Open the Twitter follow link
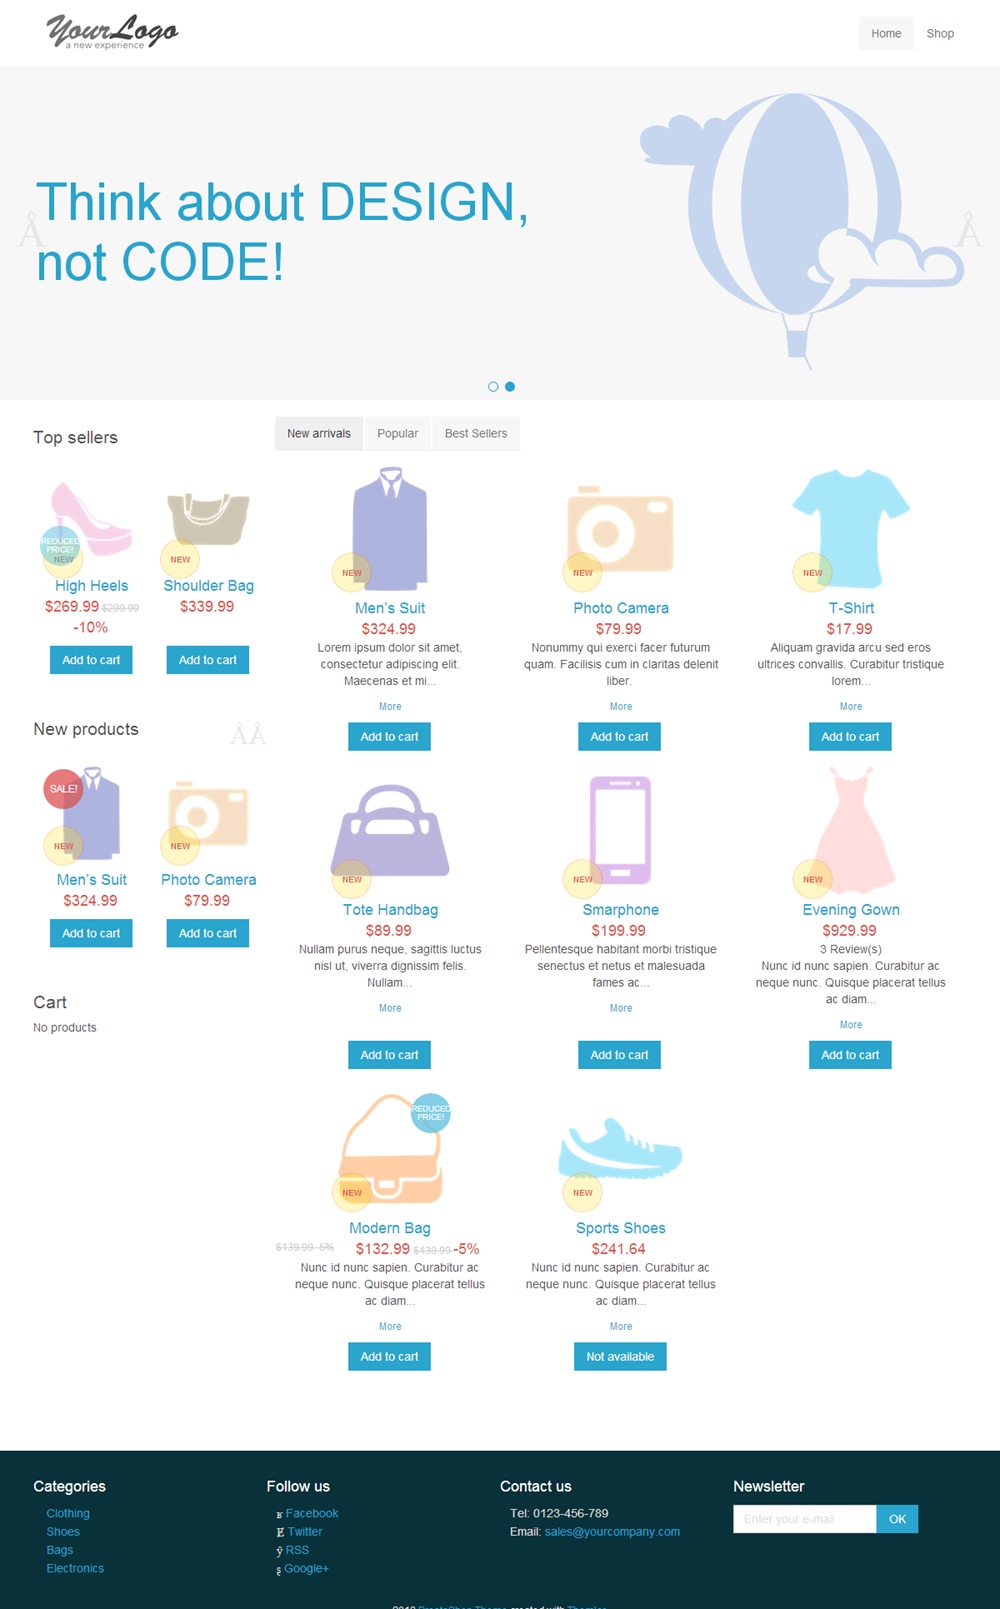The height and width of the screenshot is (1609, 1000). tap(304, 1532)
